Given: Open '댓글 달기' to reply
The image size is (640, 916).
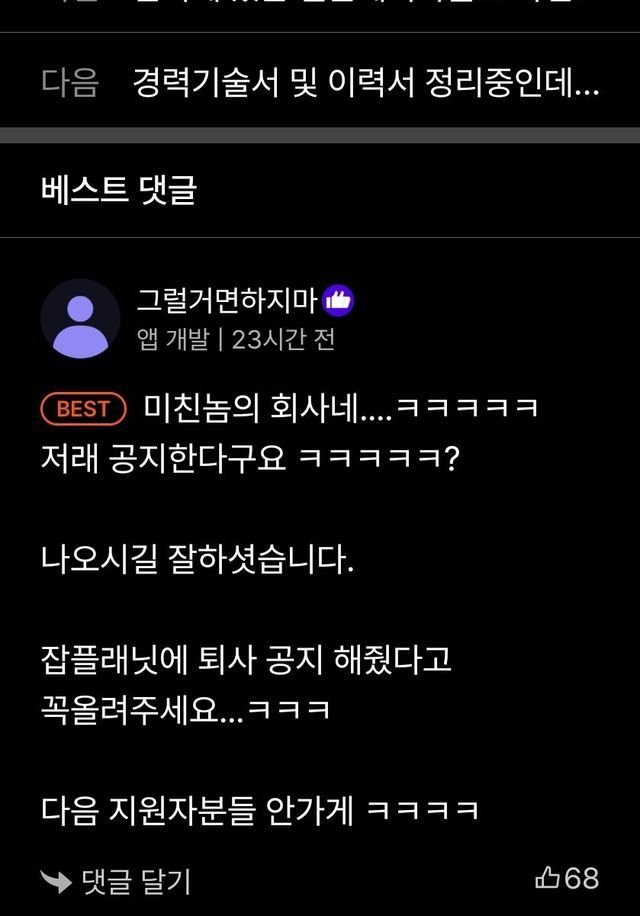Looking at the screenshot, I should [135, 881].
